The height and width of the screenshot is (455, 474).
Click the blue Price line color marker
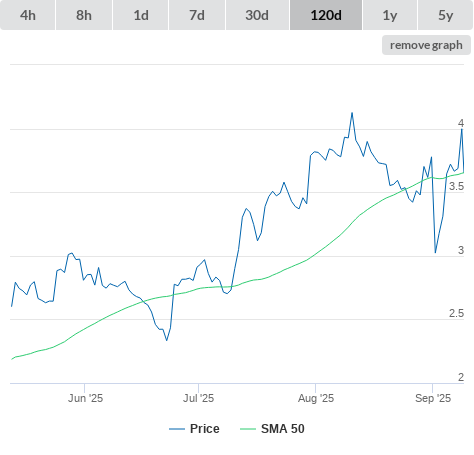pos(177,429)
